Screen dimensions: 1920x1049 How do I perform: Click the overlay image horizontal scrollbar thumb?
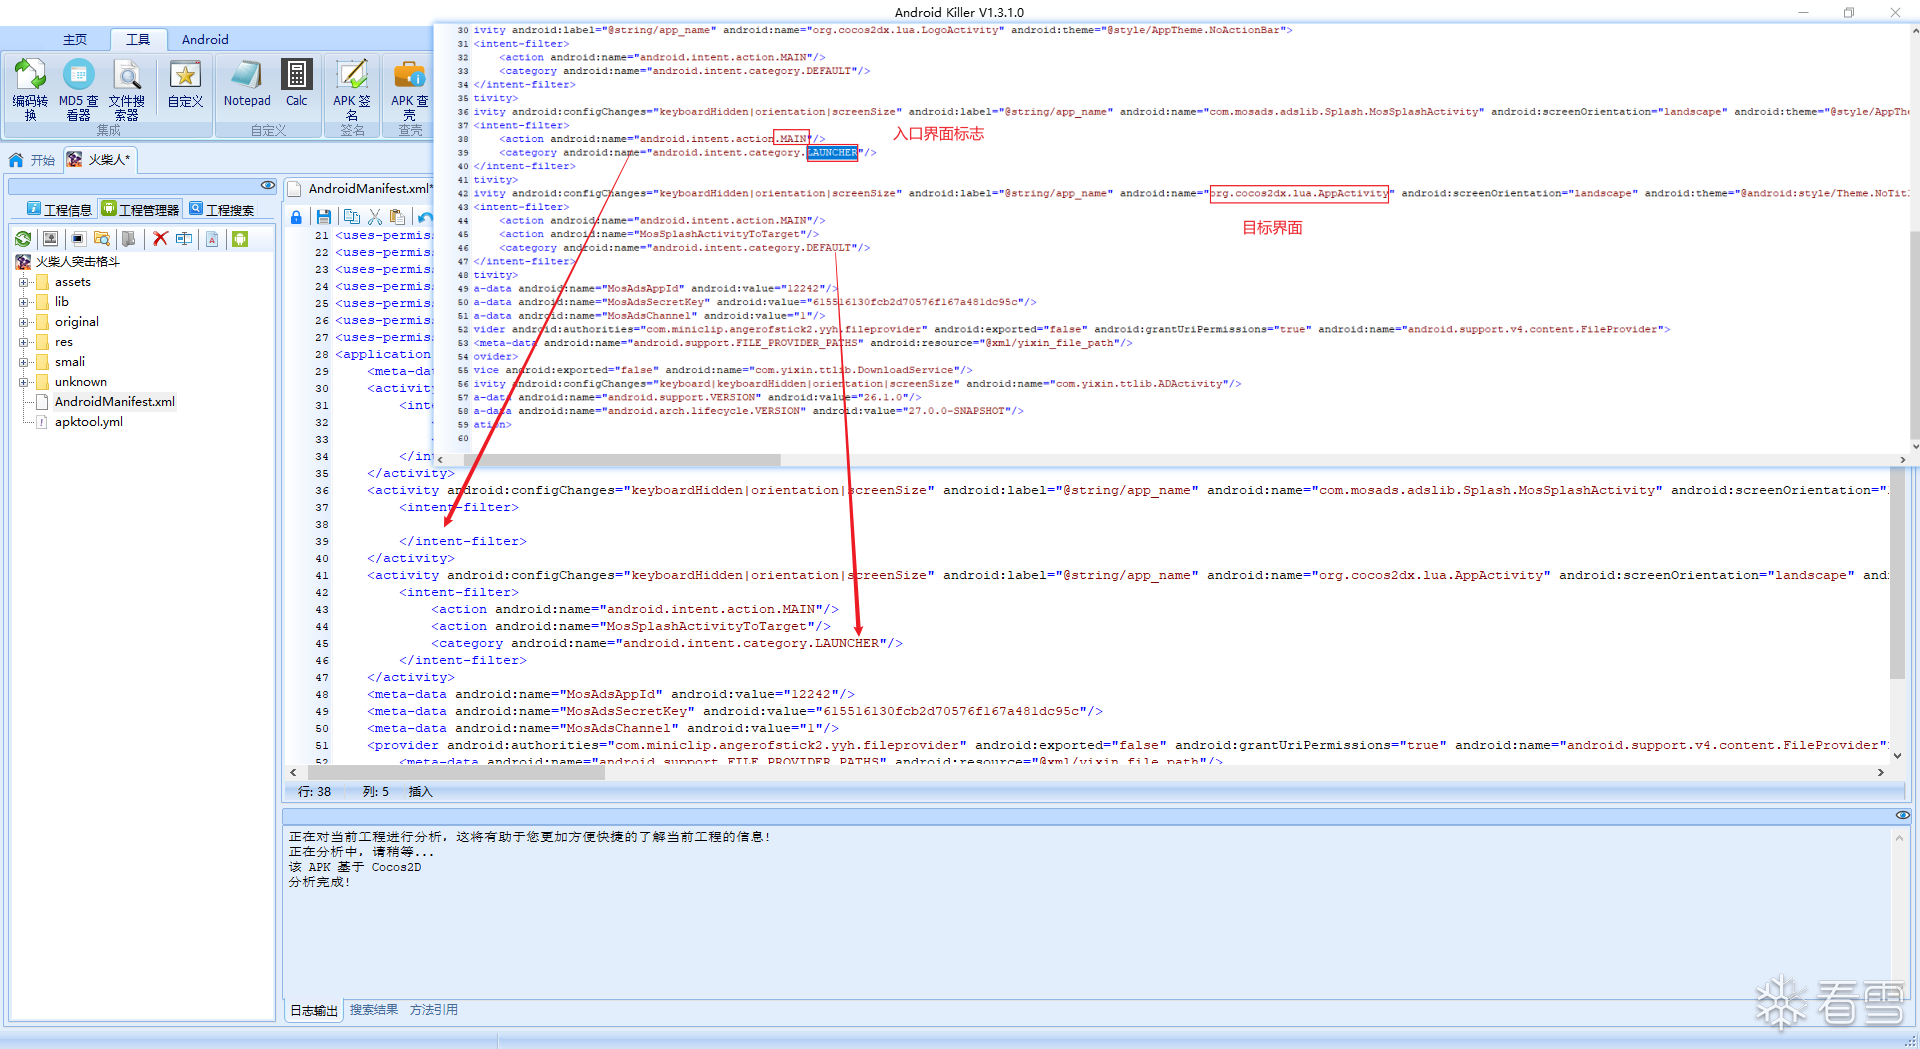pyautogui.click(x=621, y=460)
